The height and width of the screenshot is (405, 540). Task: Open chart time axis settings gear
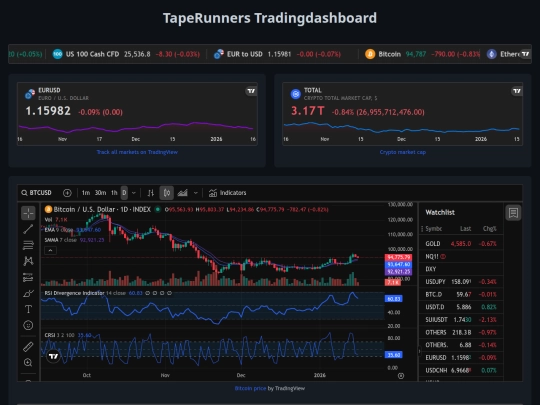tap(401, 376)
